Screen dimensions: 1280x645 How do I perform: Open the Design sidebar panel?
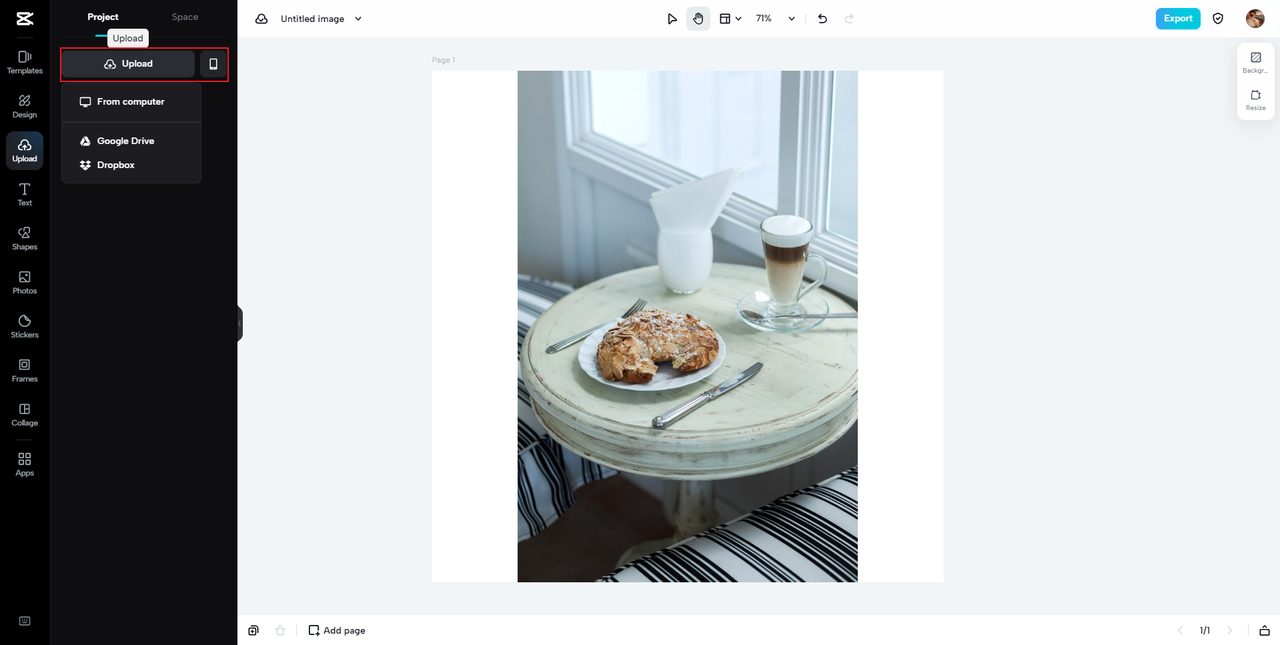(24, 107)
